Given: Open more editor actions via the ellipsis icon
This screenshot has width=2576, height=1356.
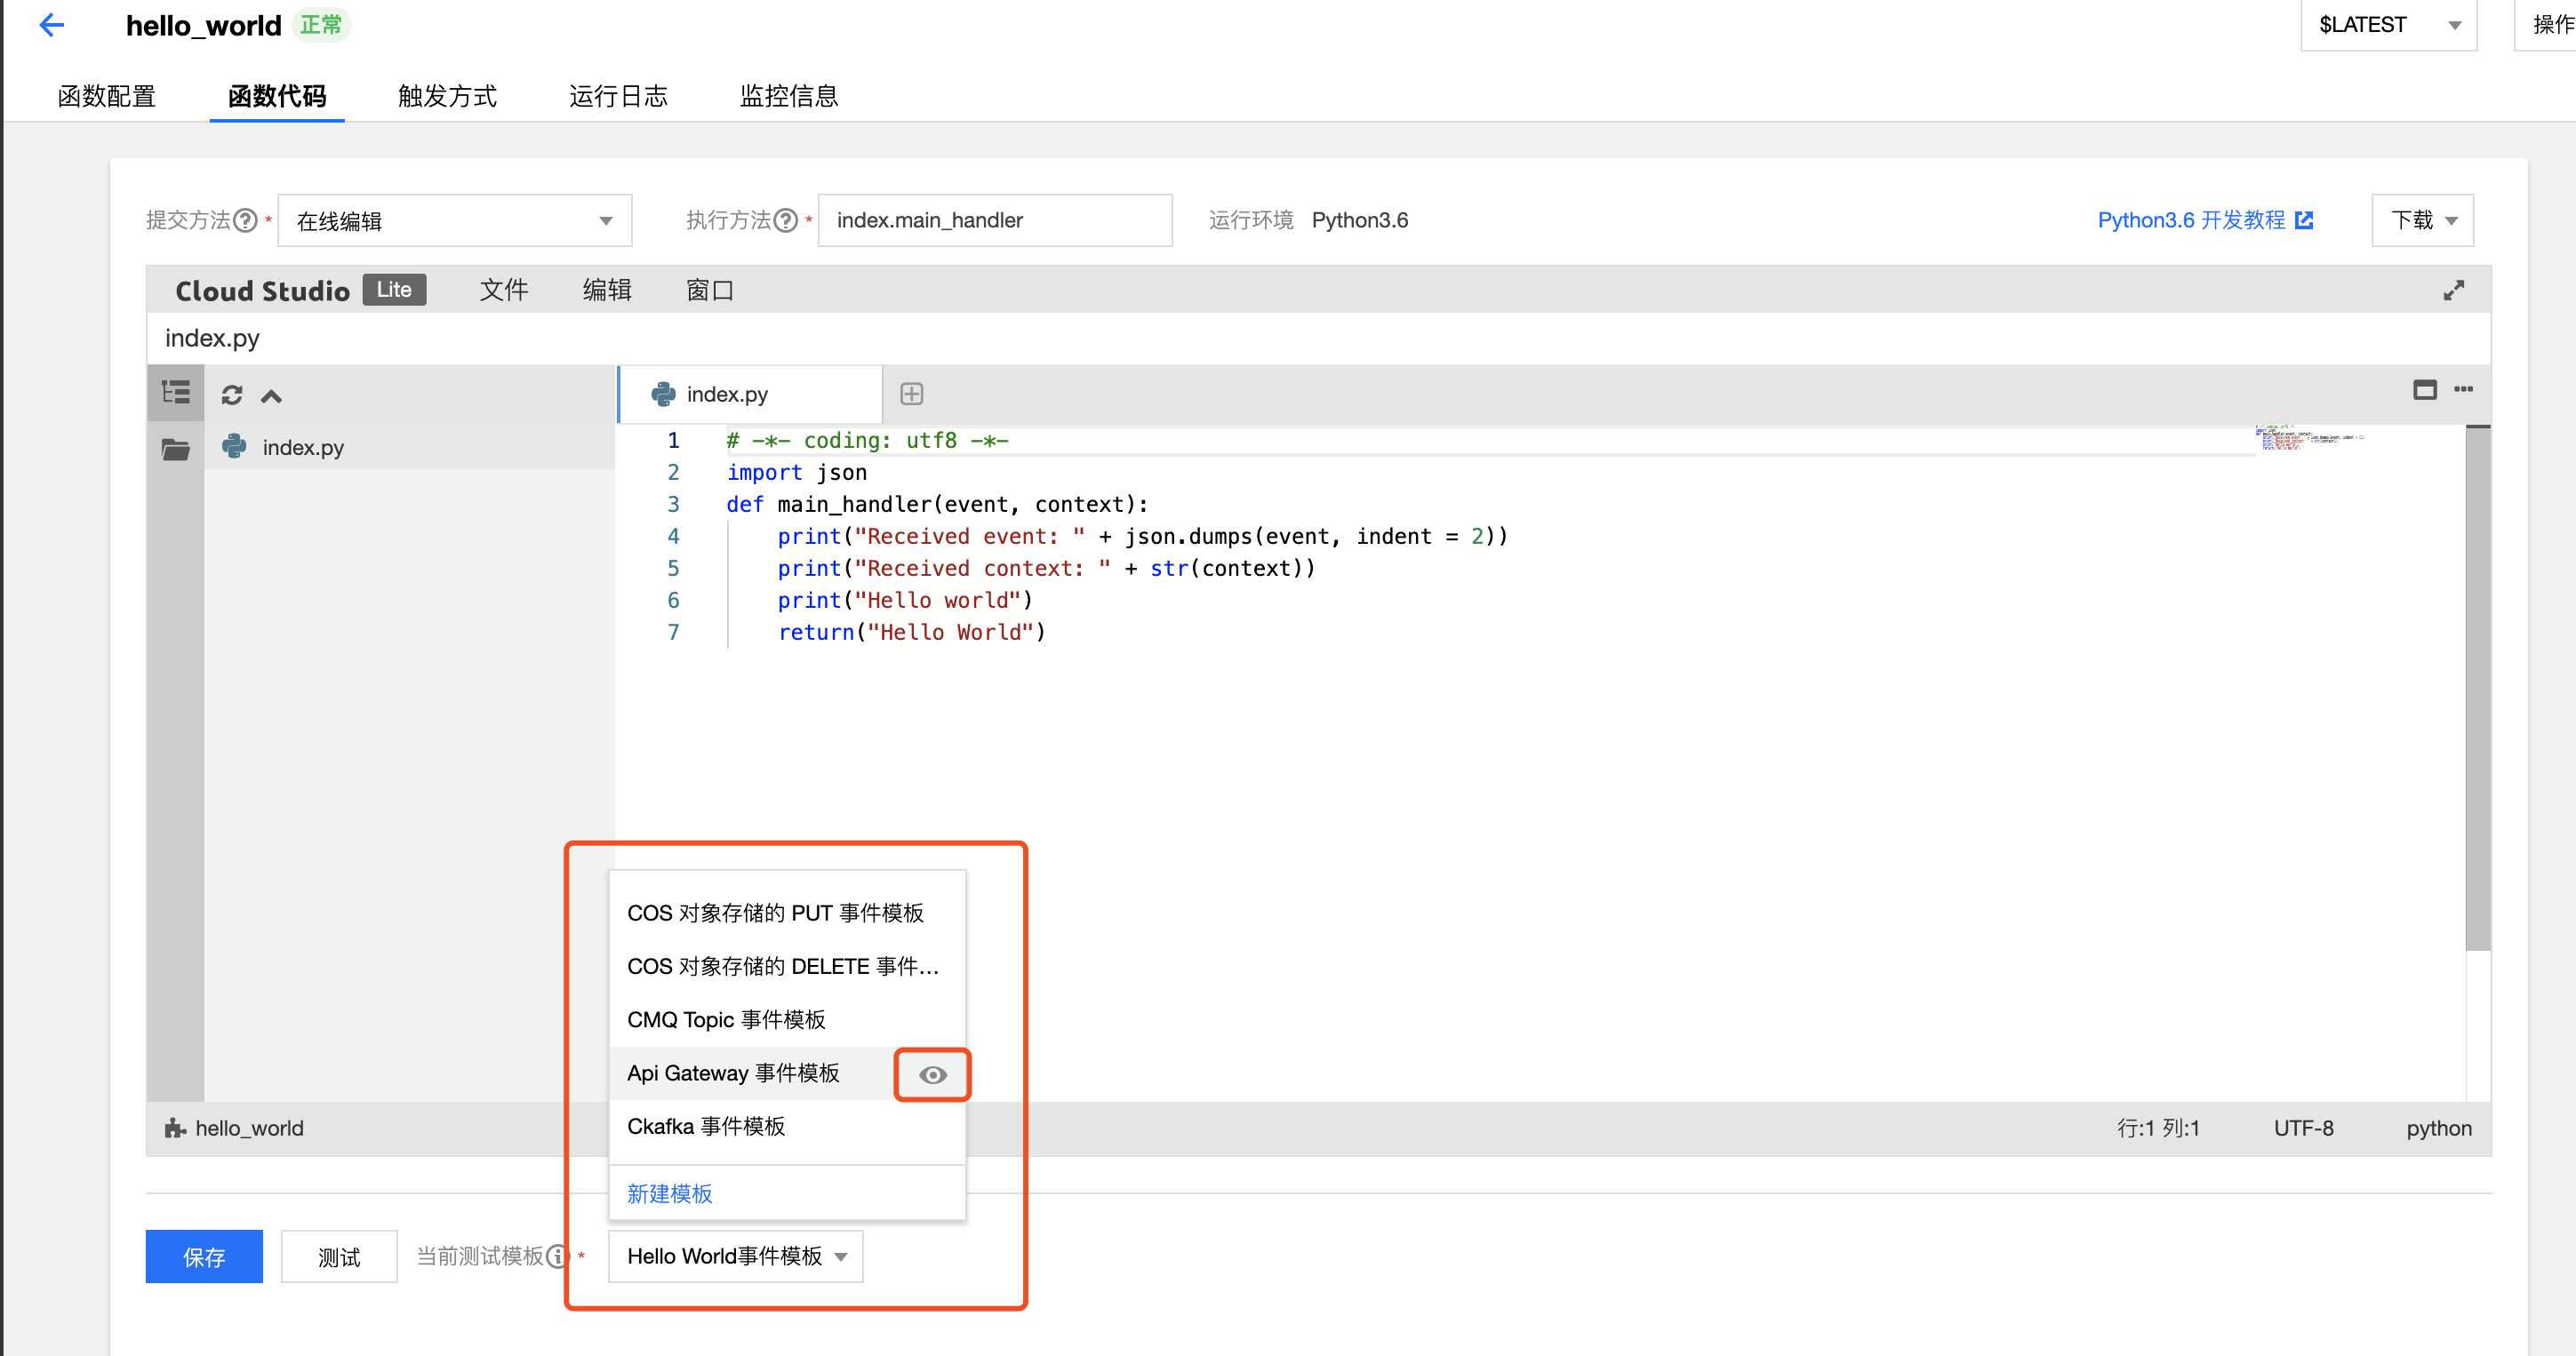Looking at the screenshot, I should tap(2463, 390).
